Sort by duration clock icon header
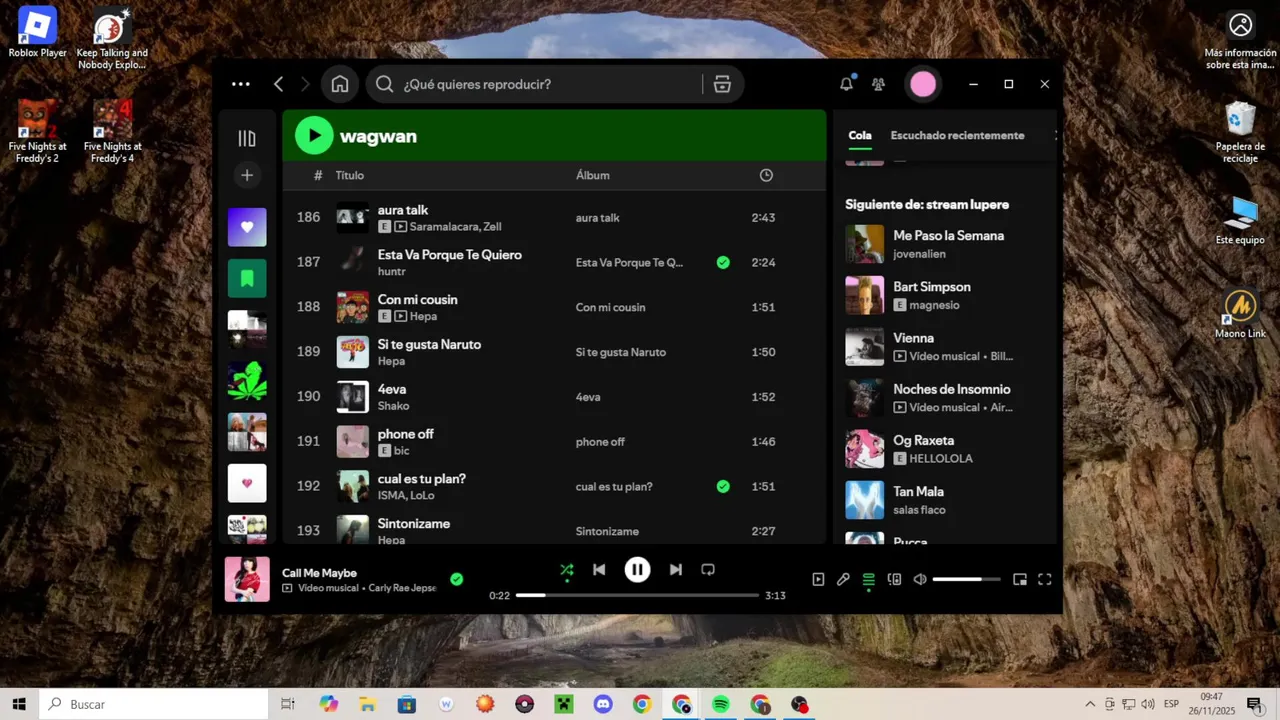 coord(766,175)
